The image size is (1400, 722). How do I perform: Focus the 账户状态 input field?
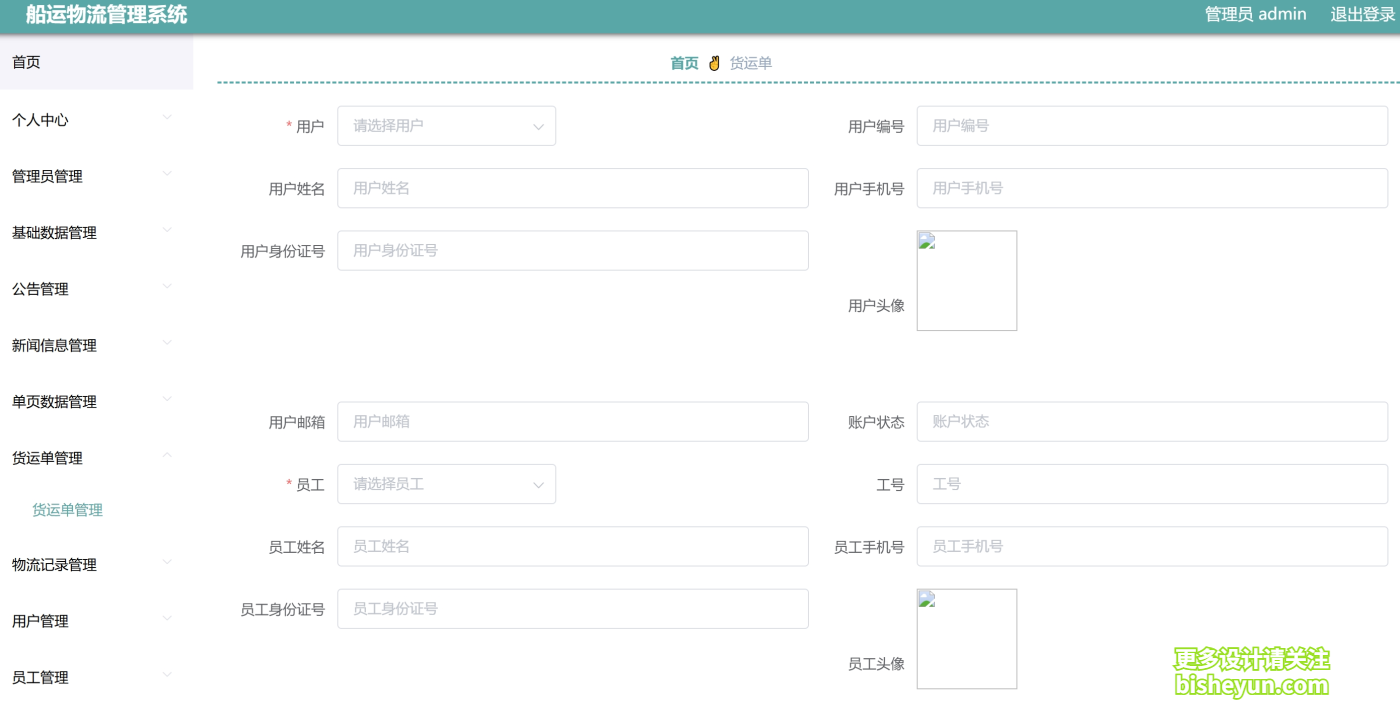point(1152,422)
